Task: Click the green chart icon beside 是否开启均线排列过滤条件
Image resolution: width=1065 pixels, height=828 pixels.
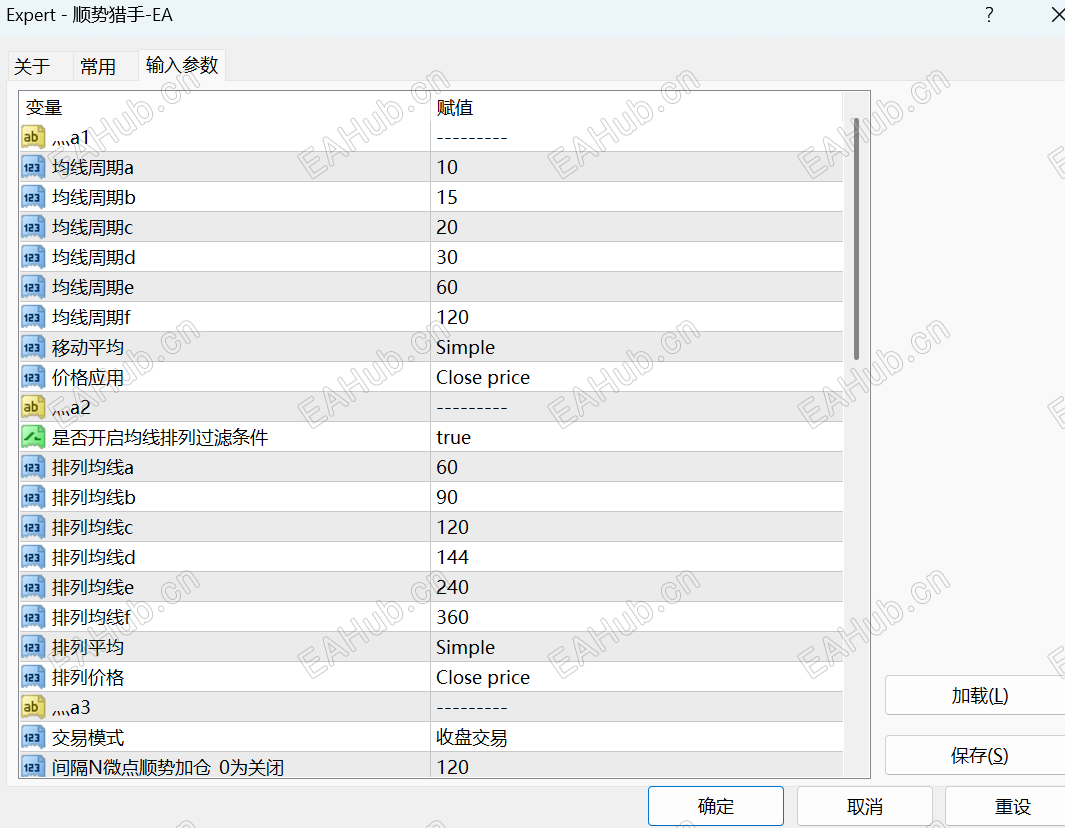Action: click(31, 437)
